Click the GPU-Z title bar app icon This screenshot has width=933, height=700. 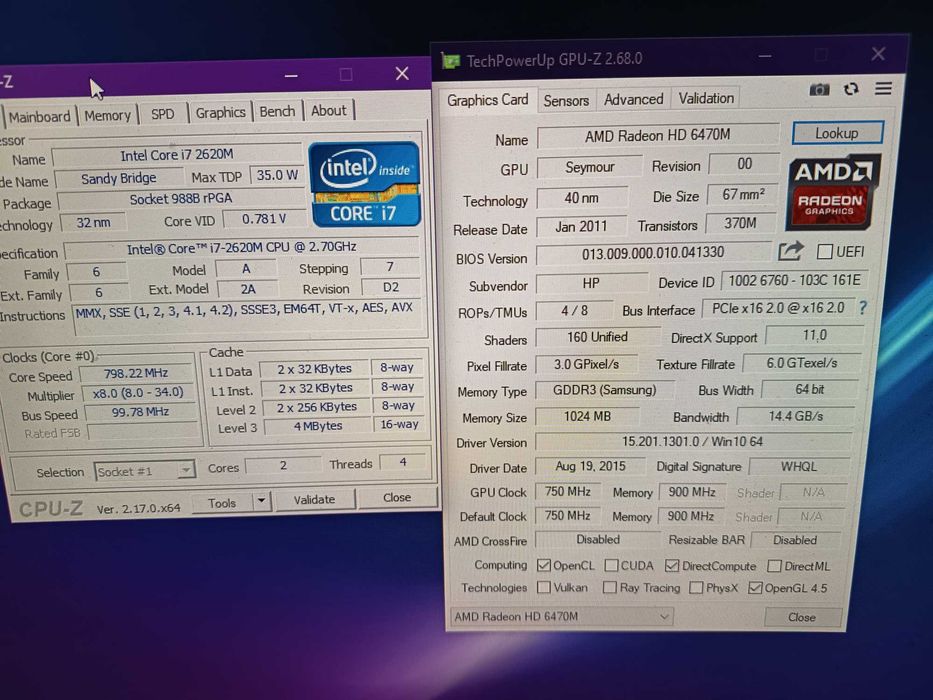[x=450, y=61]
